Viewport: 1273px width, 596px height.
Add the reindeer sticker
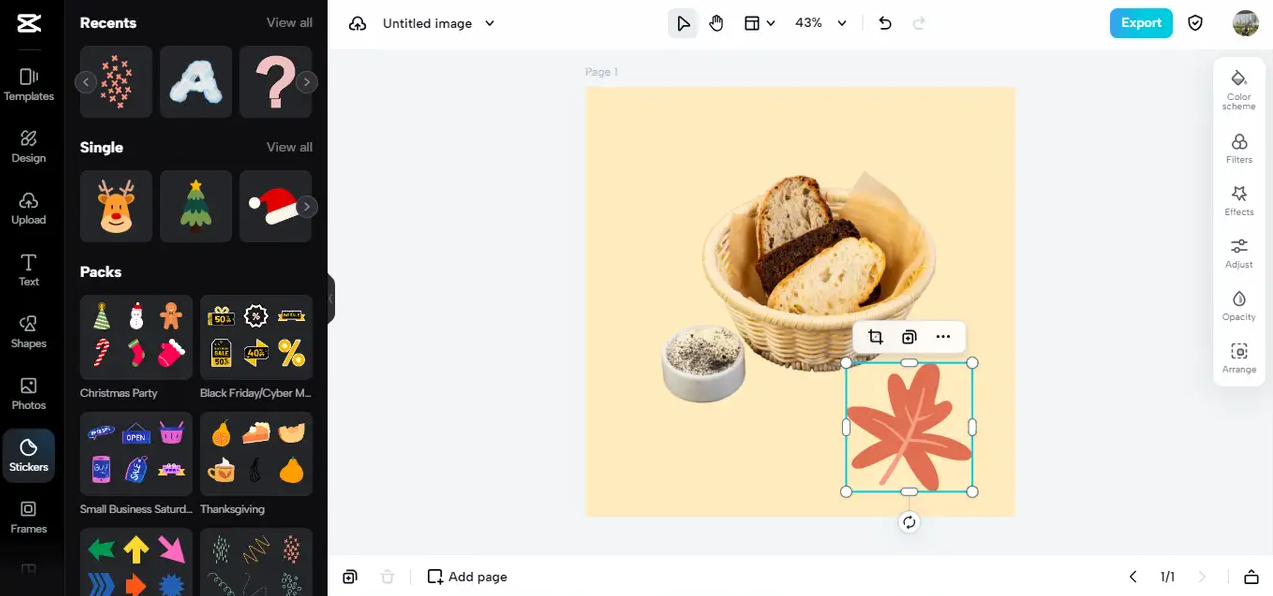point(116,206)
